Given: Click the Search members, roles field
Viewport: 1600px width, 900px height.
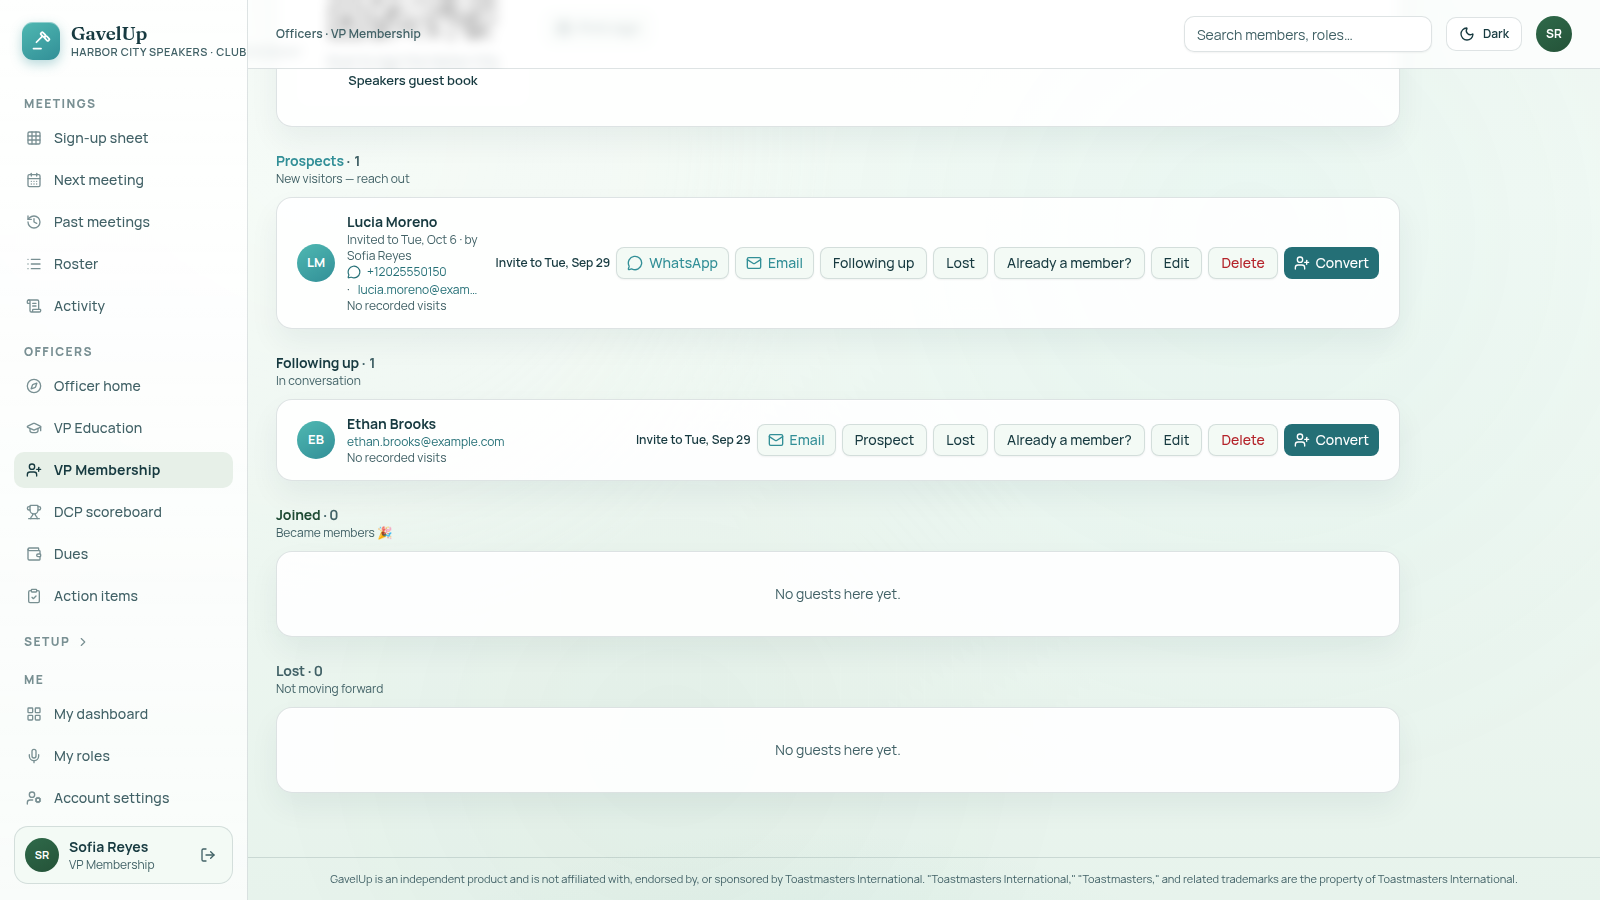Looking at the screenshot, I should point(1307,34).
